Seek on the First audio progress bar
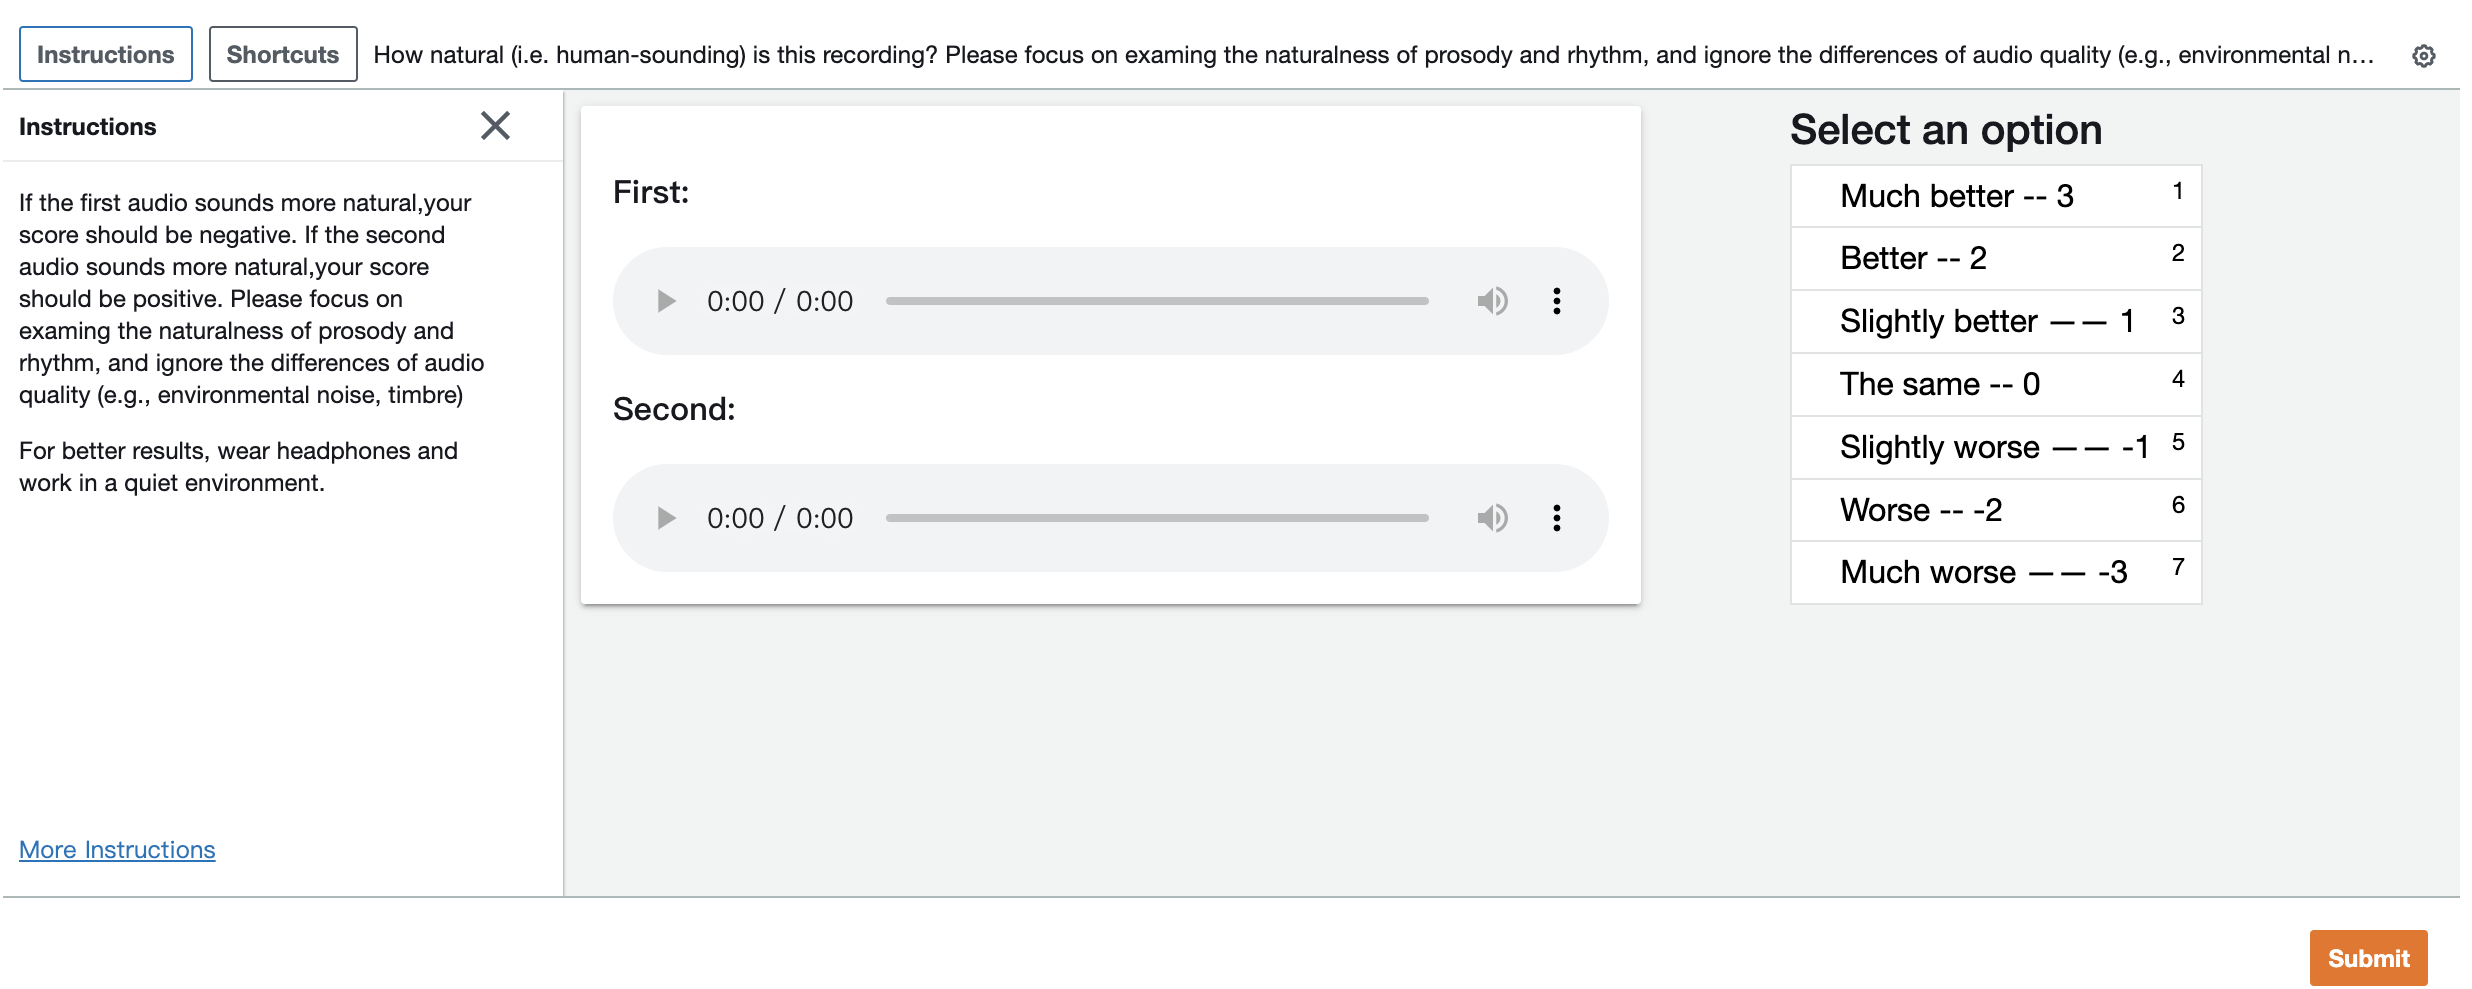This screenshot has height=989, width=2472. [1157, 301]
